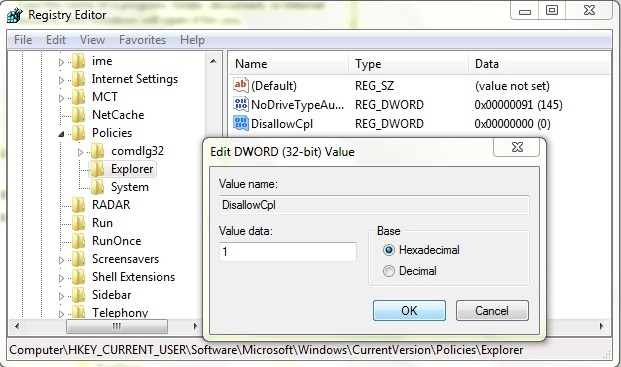Click REG_SZ type cell of (Default)
This screenshot has width=621, height=367.
point(374,86)
